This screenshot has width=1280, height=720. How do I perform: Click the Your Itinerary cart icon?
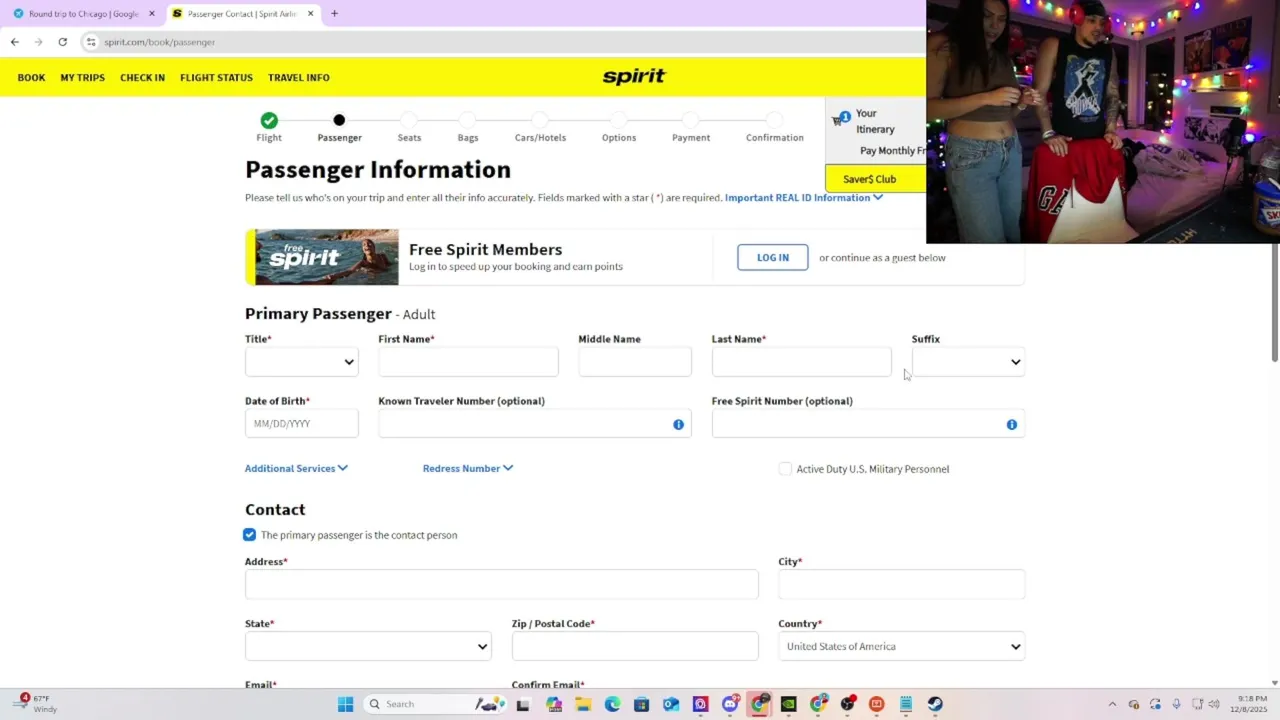click(x=840, y=119)
